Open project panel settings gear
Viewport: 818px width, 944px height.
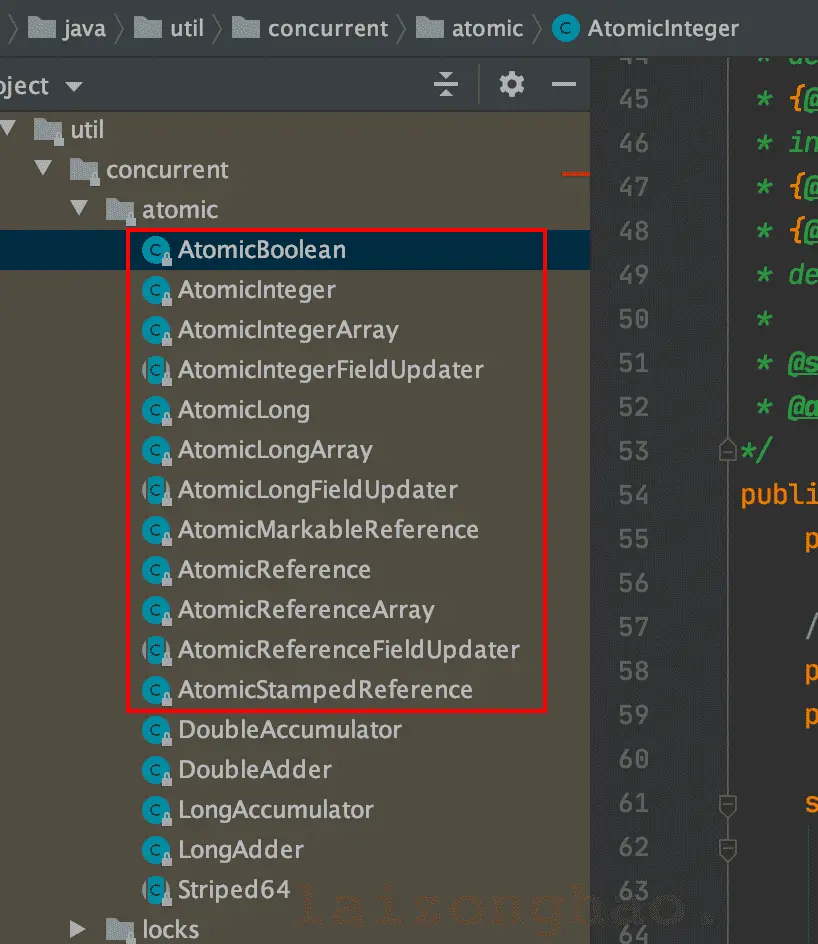tap(512, 84)
